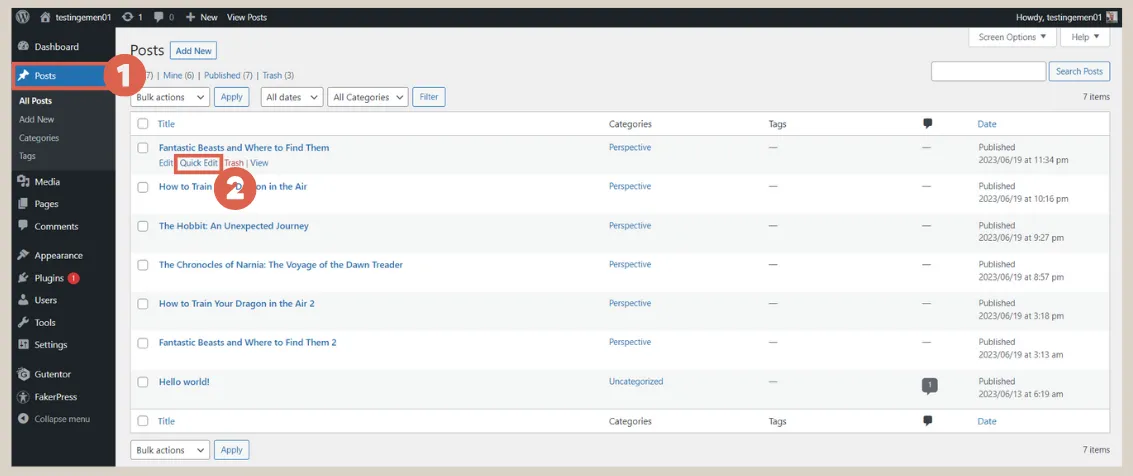
Task: Click Howdy, testingemen01 account text
Action: coord(1059,17)
